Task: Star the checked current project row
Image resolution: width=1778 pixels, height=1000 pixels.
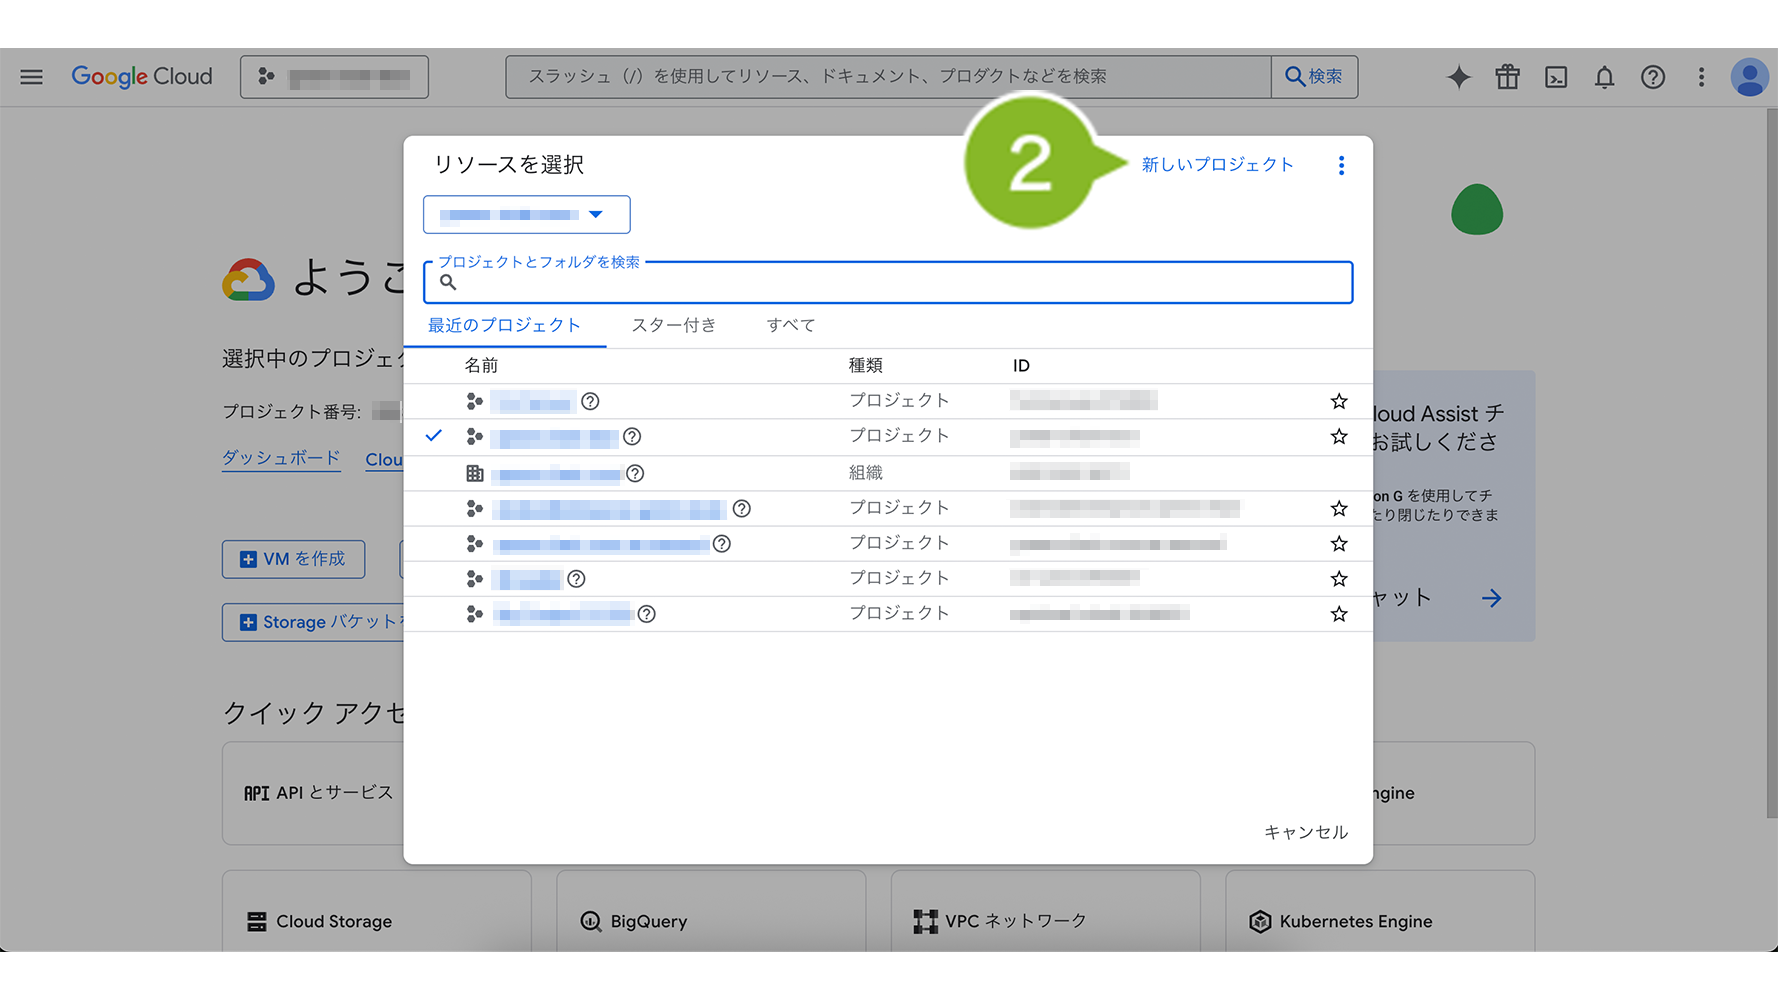Action: pos(1339,437)
